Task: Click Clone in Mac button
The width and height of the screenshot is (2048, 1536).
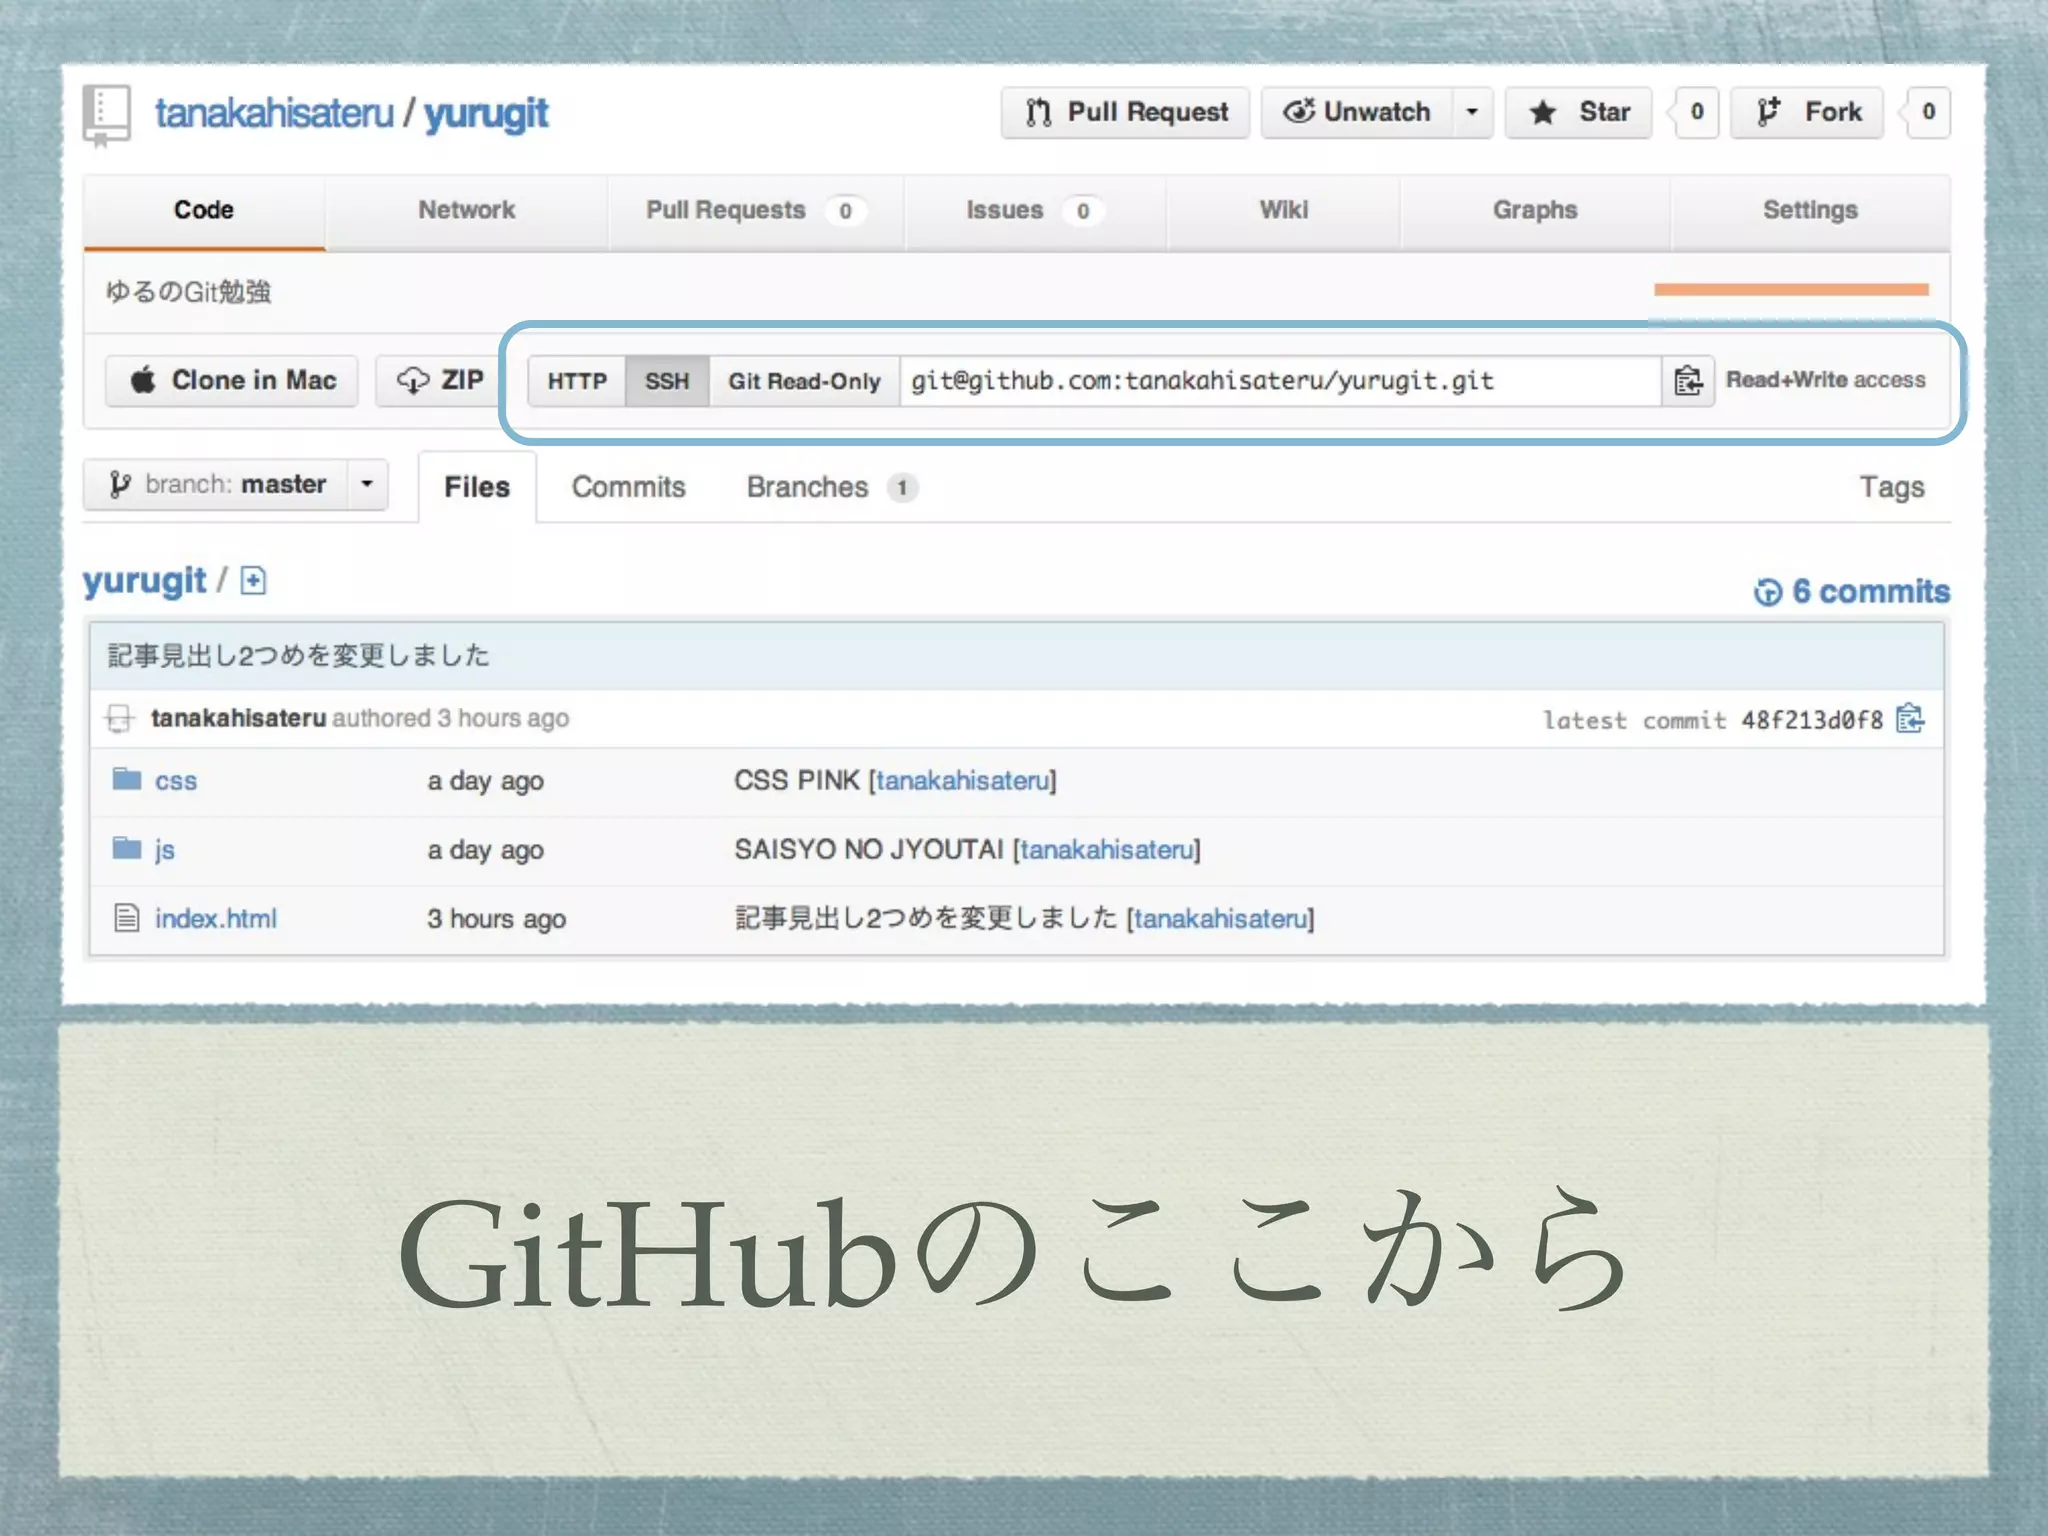Action: (232, 381)
